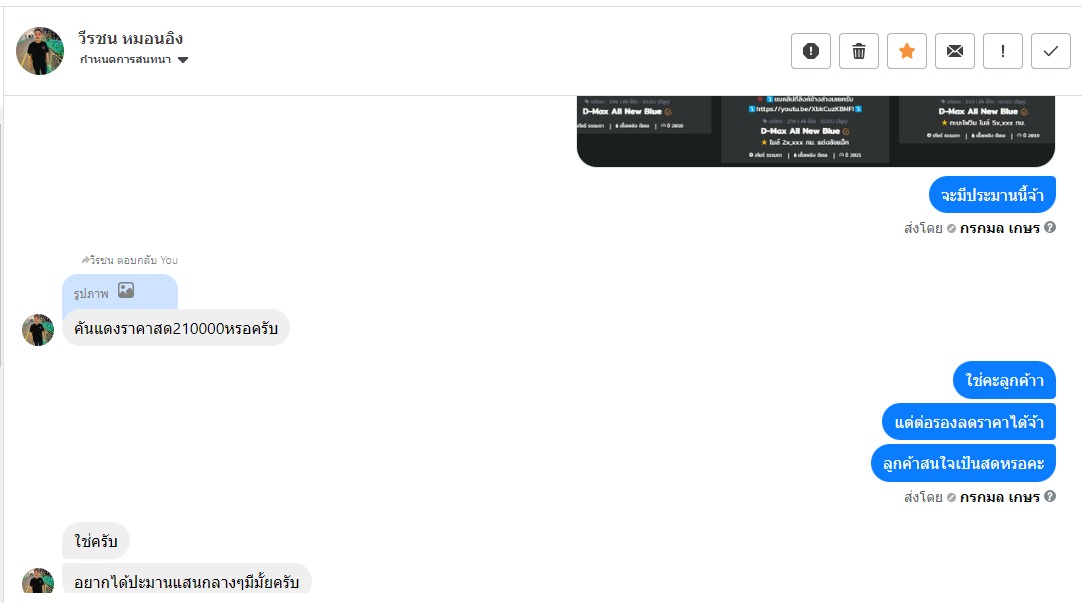Select message แต่ต่อรองลดราคาได้จ้า
The image size is (1082, 603).
point(969,422)
